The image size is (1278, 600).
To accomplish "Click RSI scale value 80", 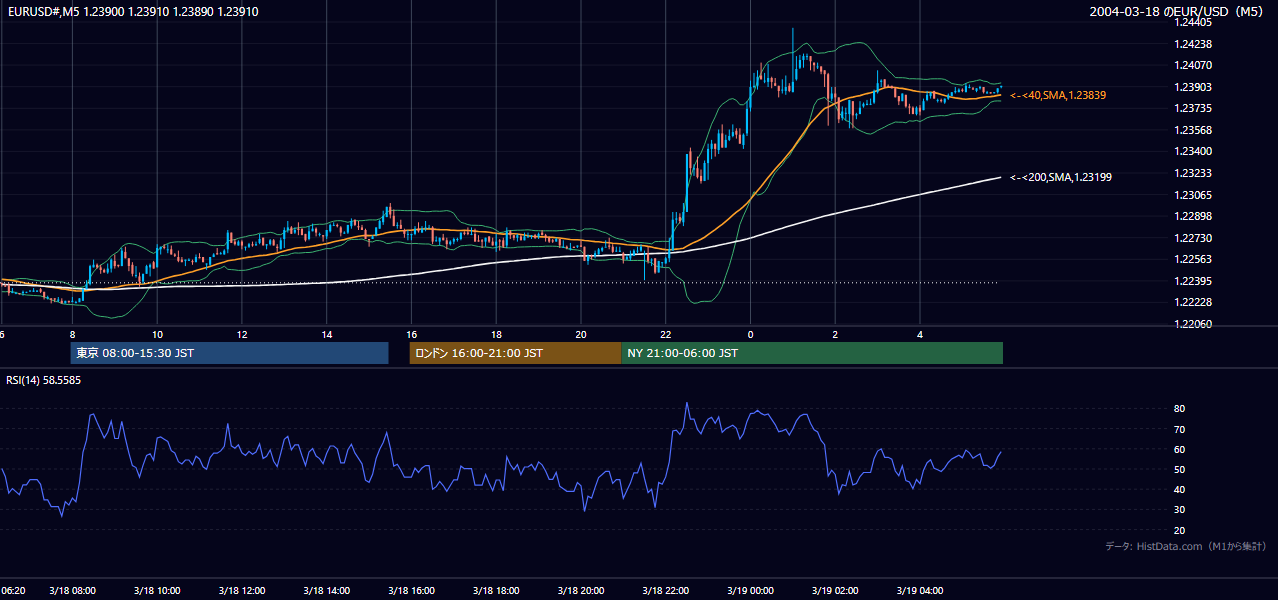I will (1180, 409).
